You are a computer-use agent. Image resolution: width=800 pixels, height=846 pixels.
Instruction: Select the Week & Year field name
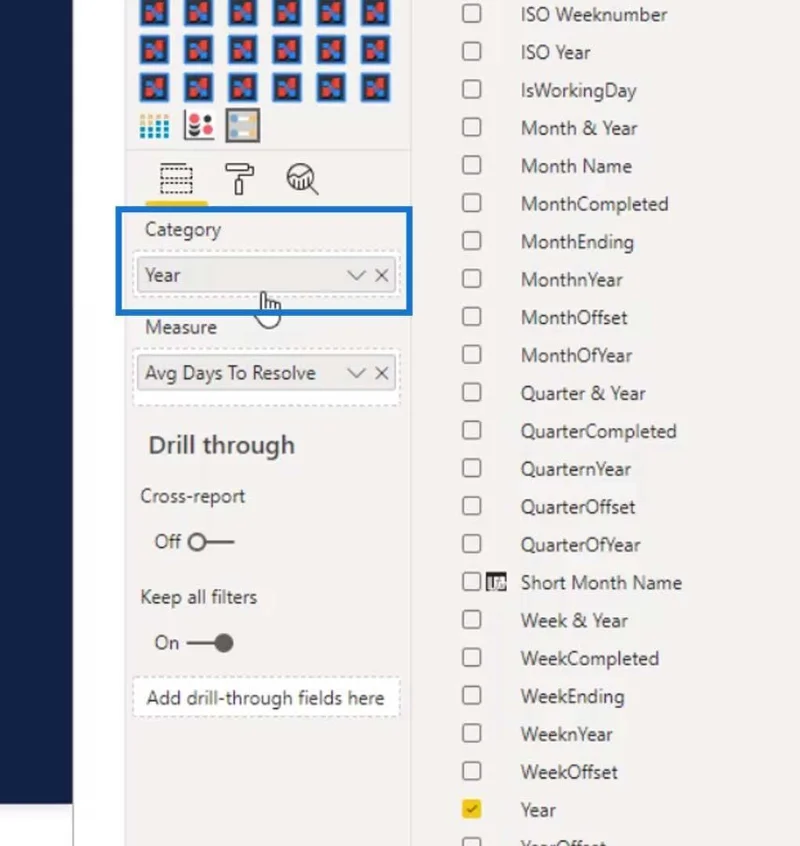574,620
